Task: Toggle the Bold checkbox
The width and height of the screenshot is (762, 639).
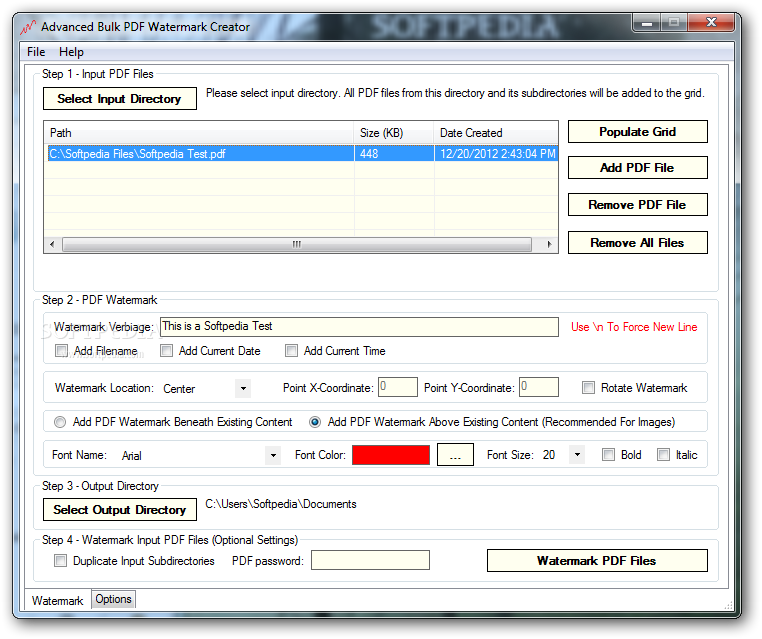Action: pyautogui.click(x=608, y=454)
